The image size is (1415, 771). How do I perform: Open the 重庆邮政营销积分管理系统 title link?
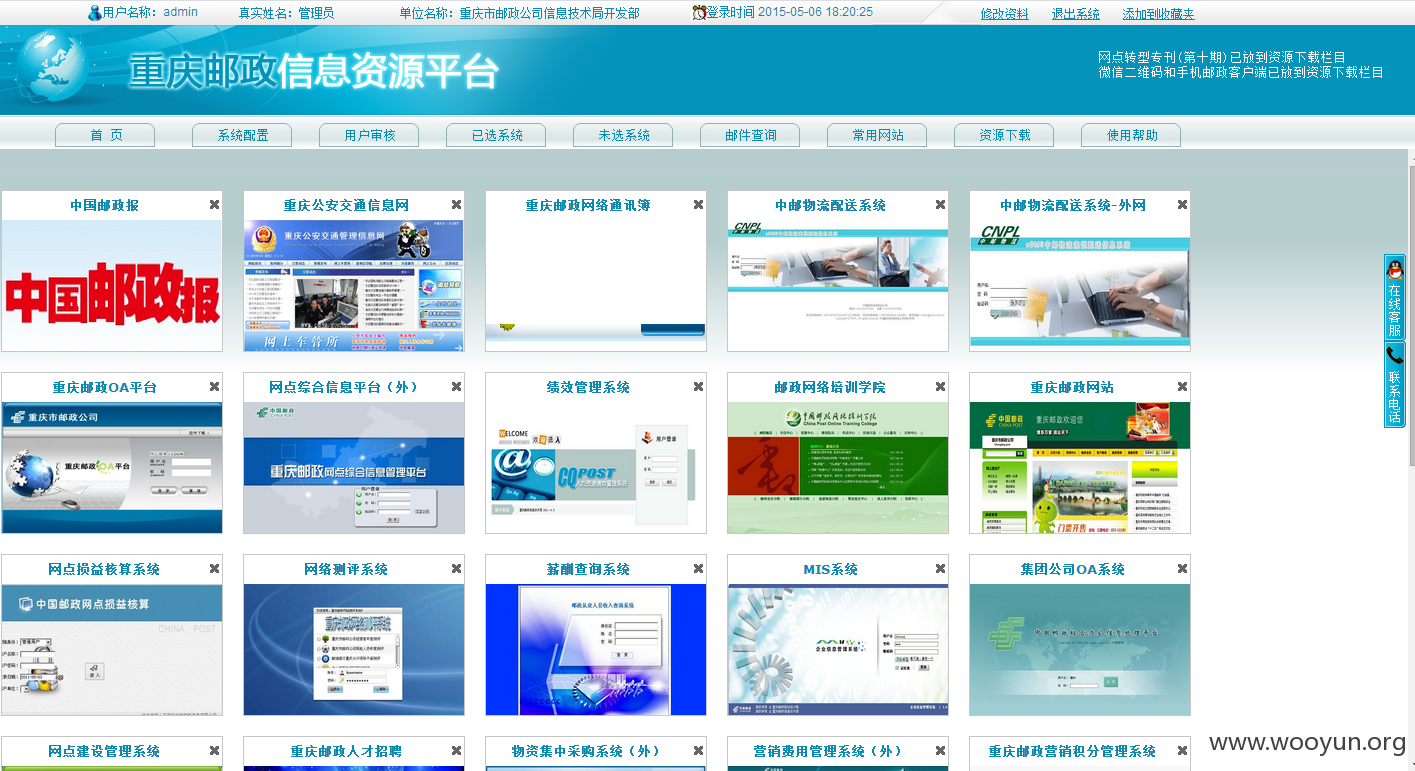1072,751
